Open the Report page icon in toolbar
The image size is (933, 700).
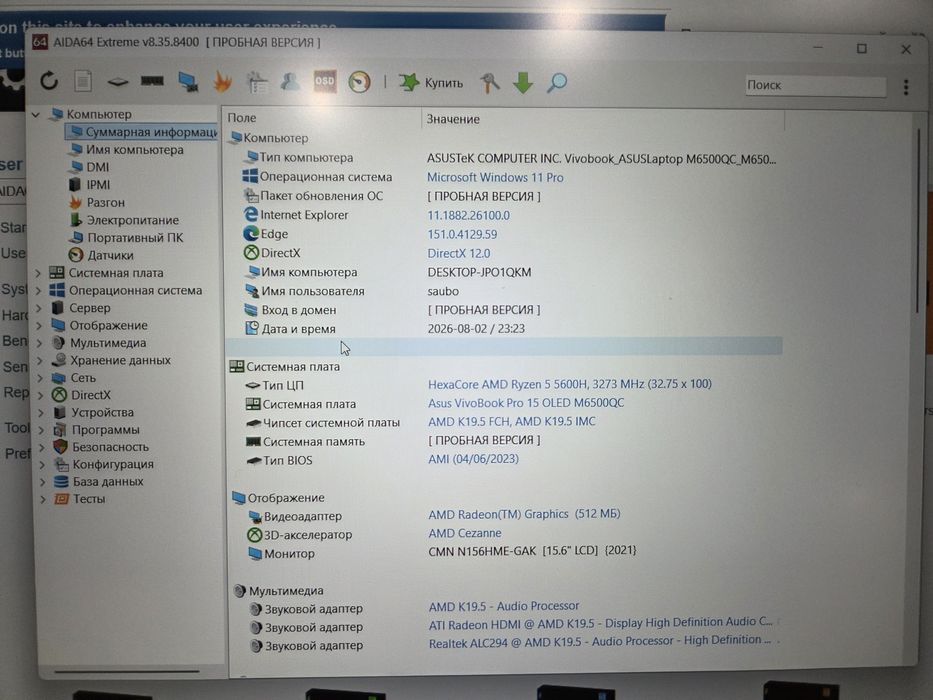point(83,81)
